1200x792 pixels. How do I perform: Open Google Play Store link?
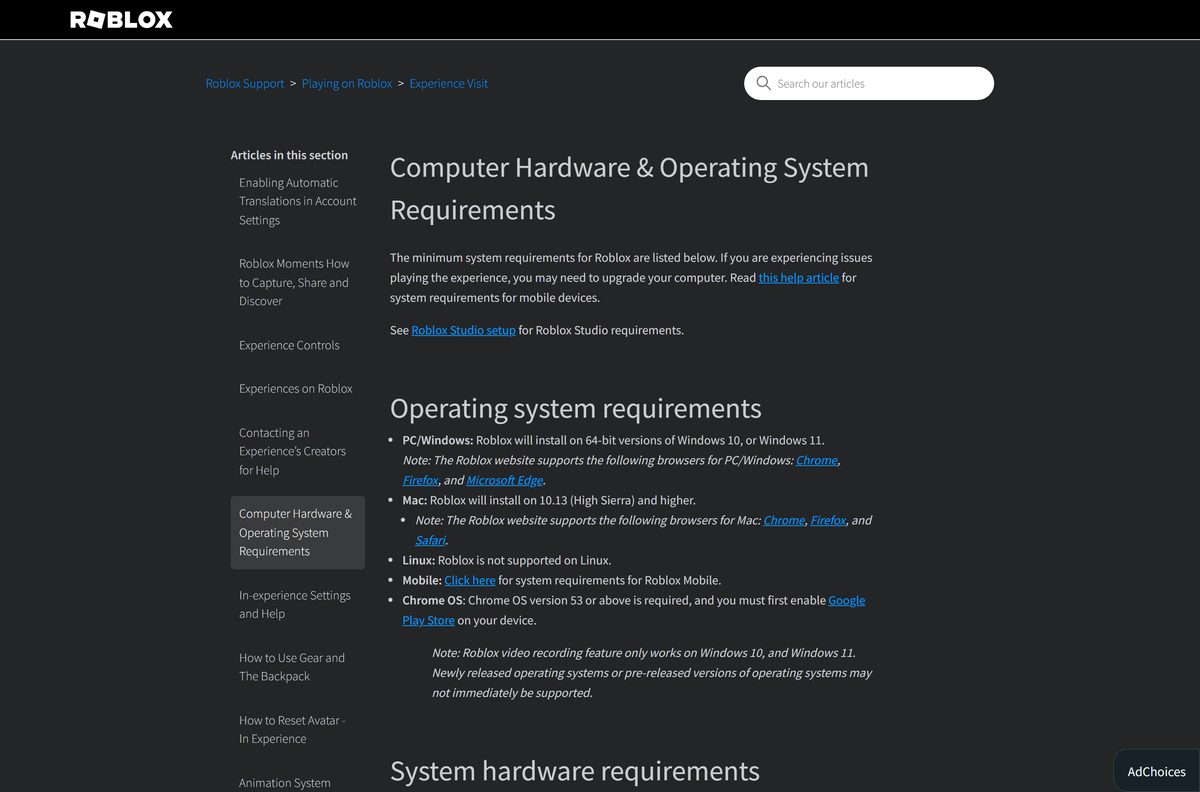(x=634, y=610)
